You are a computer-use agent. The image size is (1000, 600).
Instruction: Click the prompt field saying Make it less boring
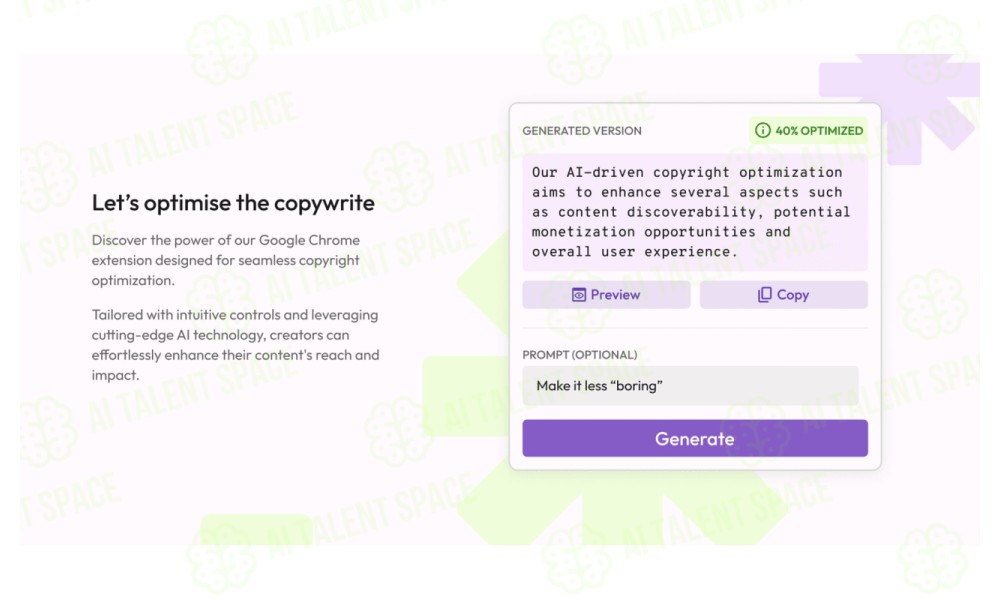pyautogui.click(x=690, y=386)
